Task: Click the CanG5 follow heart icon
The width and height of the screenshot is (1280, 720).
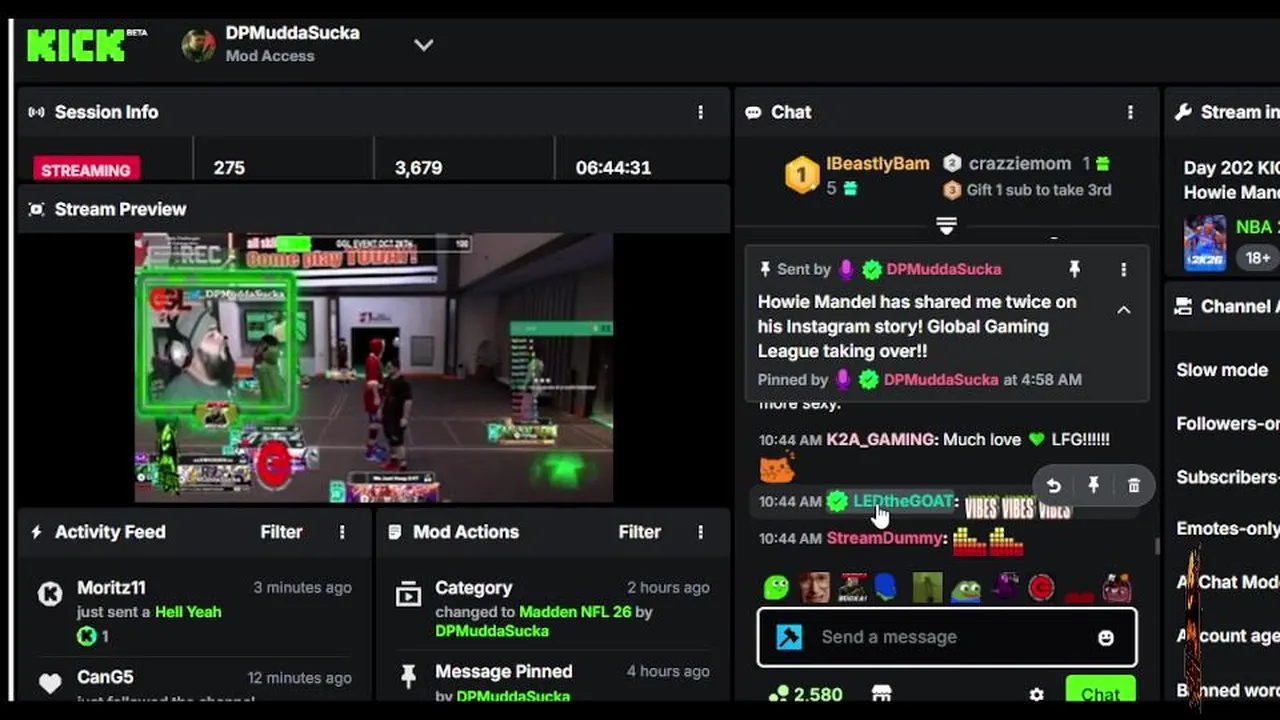Action: pos(50,684)
